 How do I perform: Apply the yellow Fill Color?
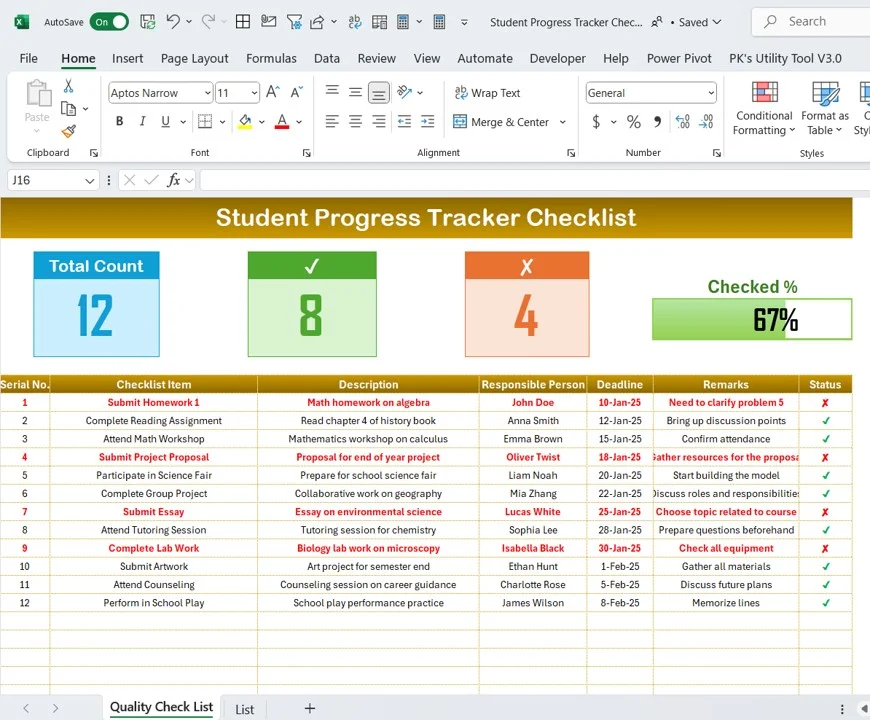click(x=245, y=121)
